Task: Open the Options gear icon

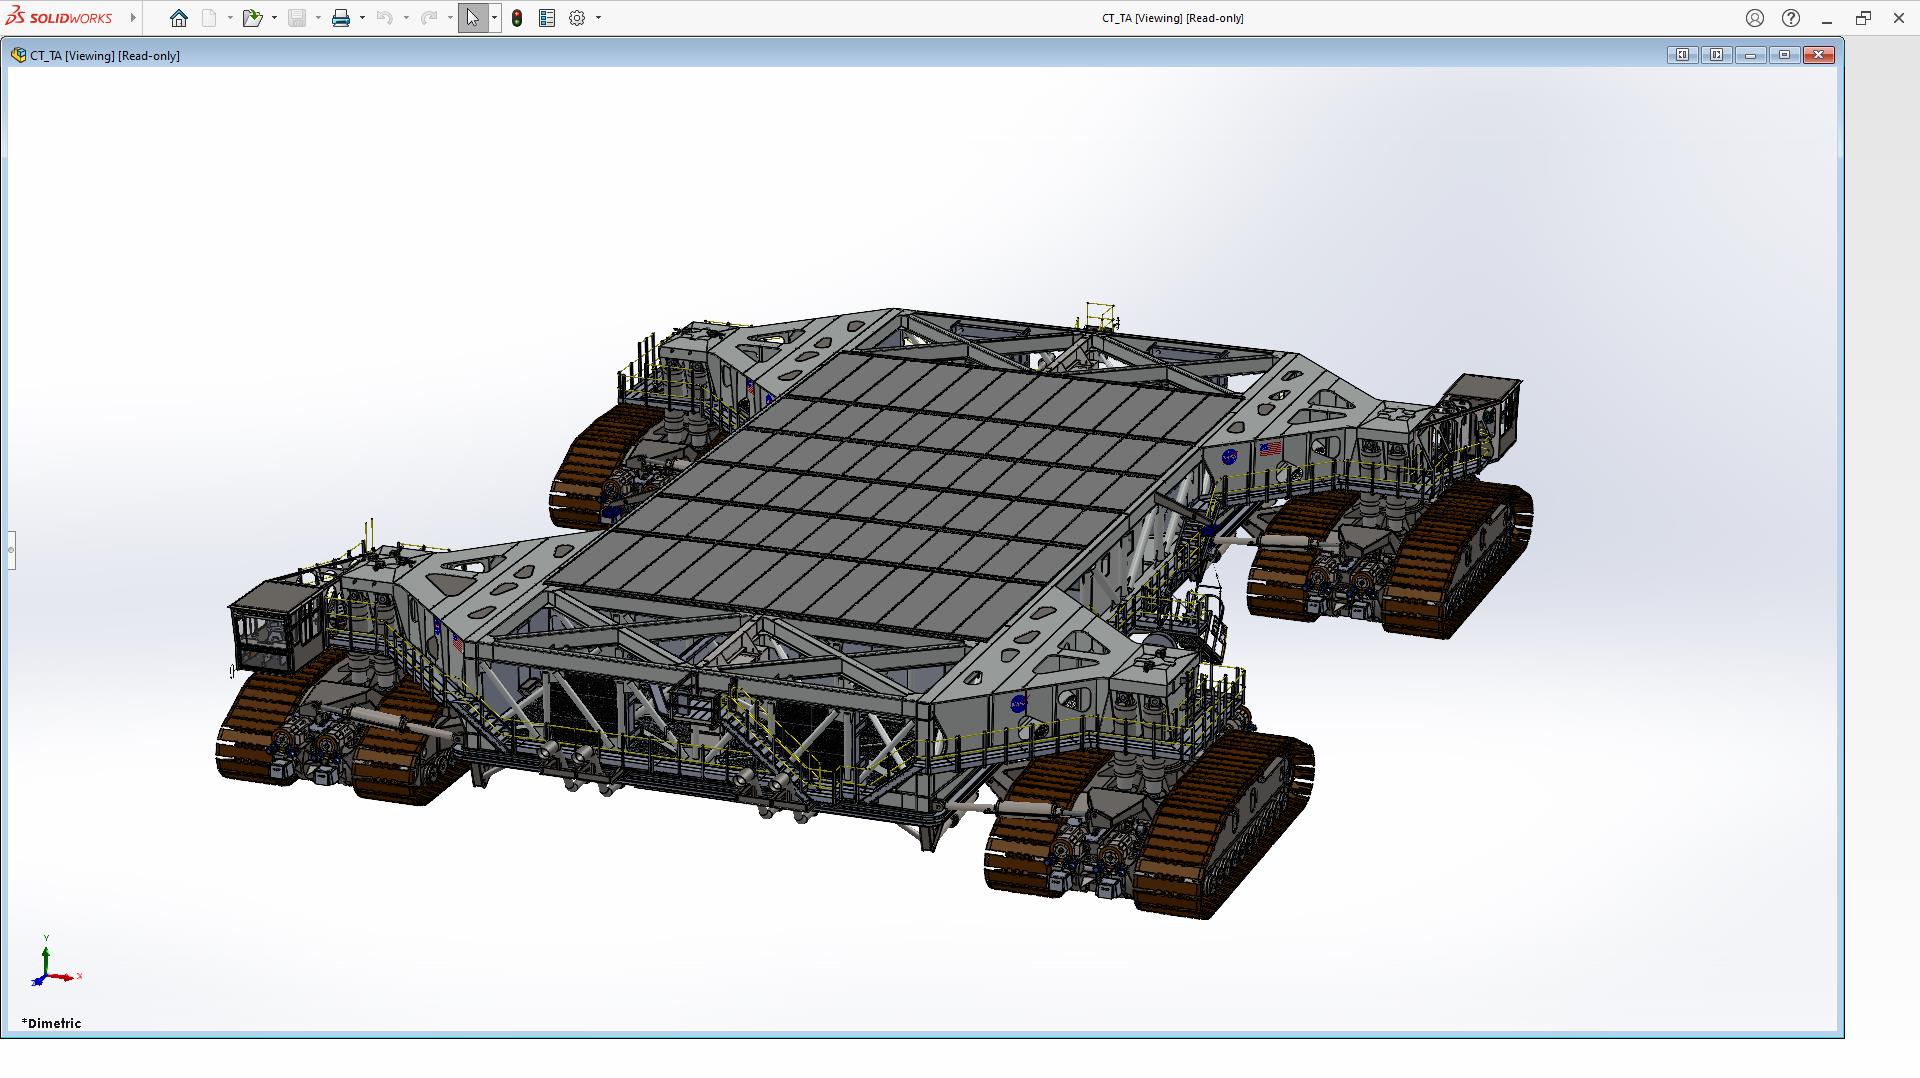Action: pyautogui.click(x=577, y=18)
